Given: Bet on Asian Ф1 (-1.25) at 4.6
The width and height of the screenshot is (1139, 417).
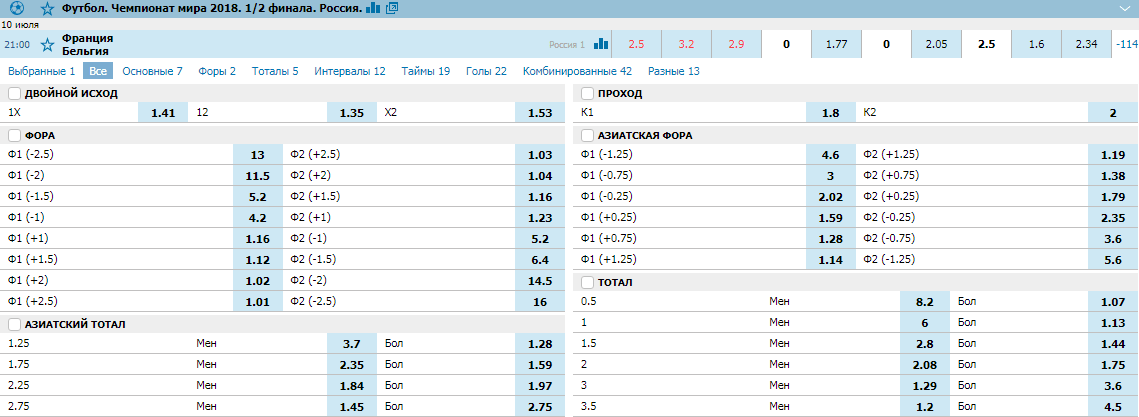Looking at the screenshot, I should pyautogui.click(x=831, y=155).
